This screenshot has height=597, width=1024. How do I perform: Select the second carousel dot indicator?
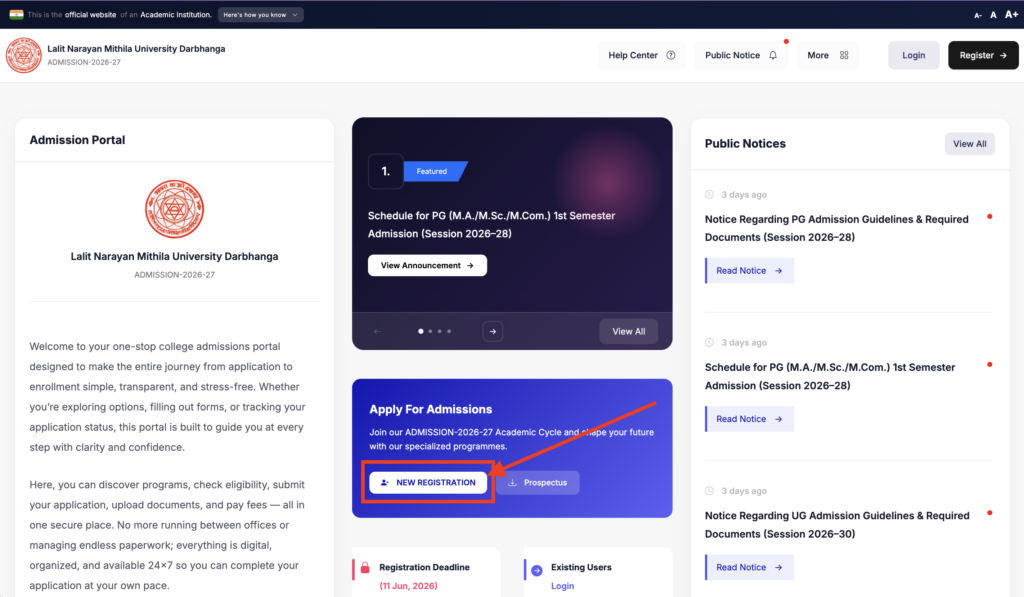point(430,331)
